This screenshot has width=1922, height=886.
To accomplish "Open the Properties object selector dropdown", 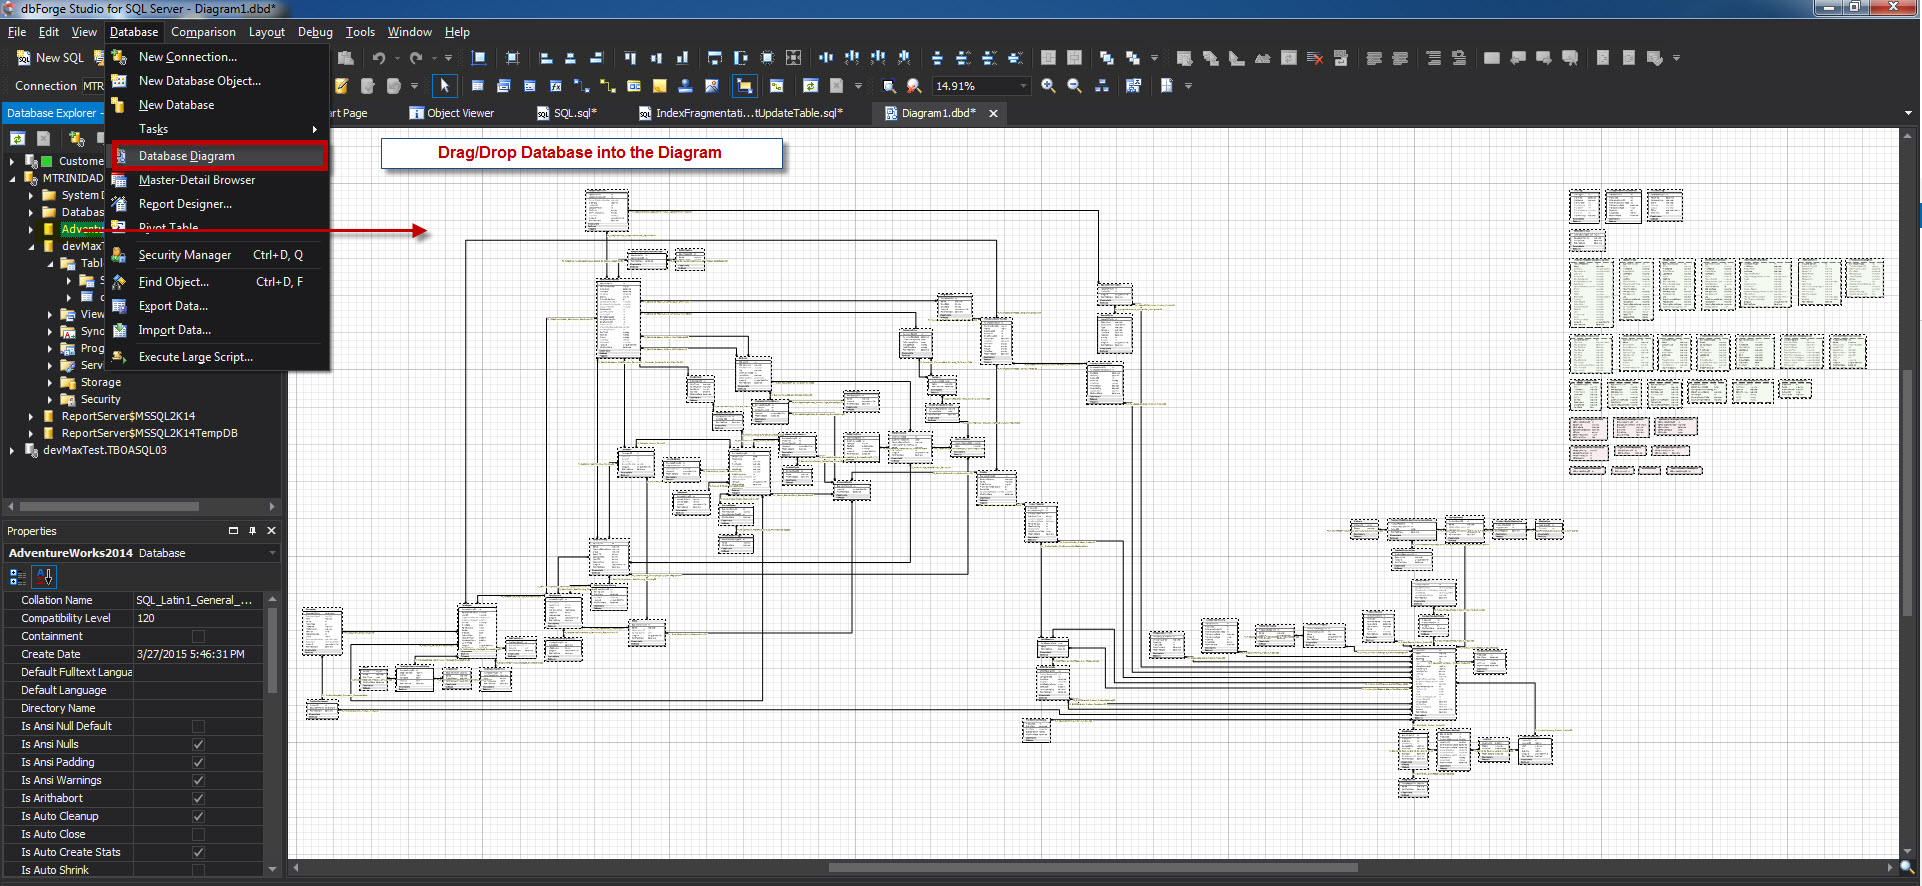I will point(272,553).
